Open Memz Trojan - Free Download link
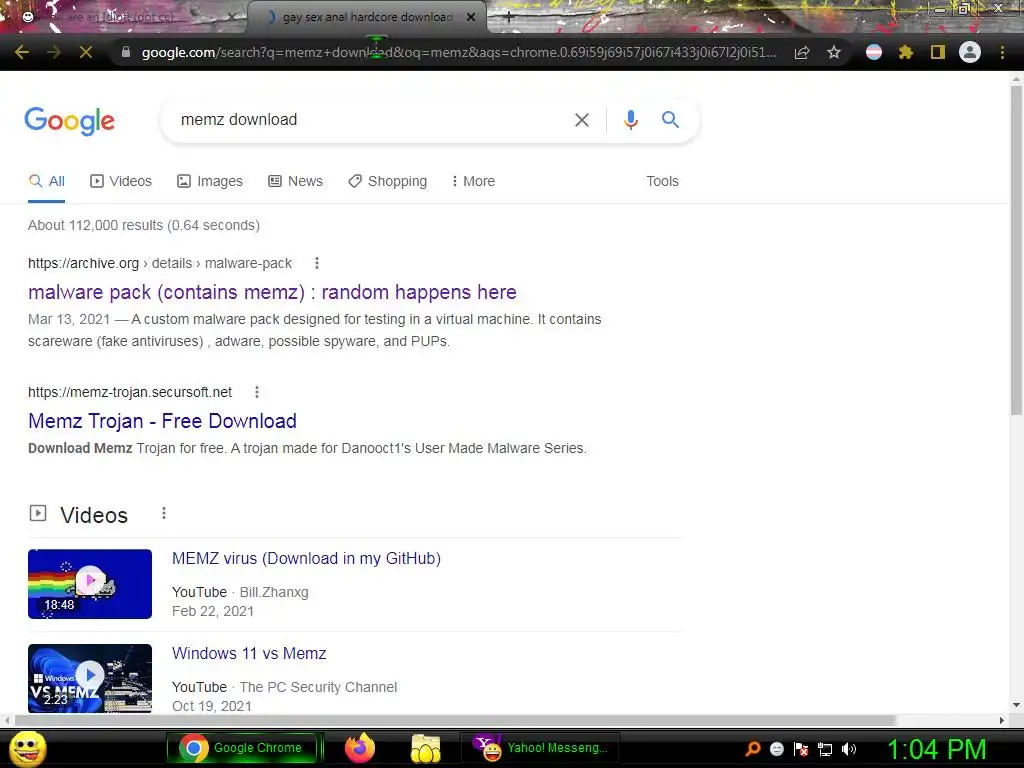Screen dimensions: 1024x768 162,421
